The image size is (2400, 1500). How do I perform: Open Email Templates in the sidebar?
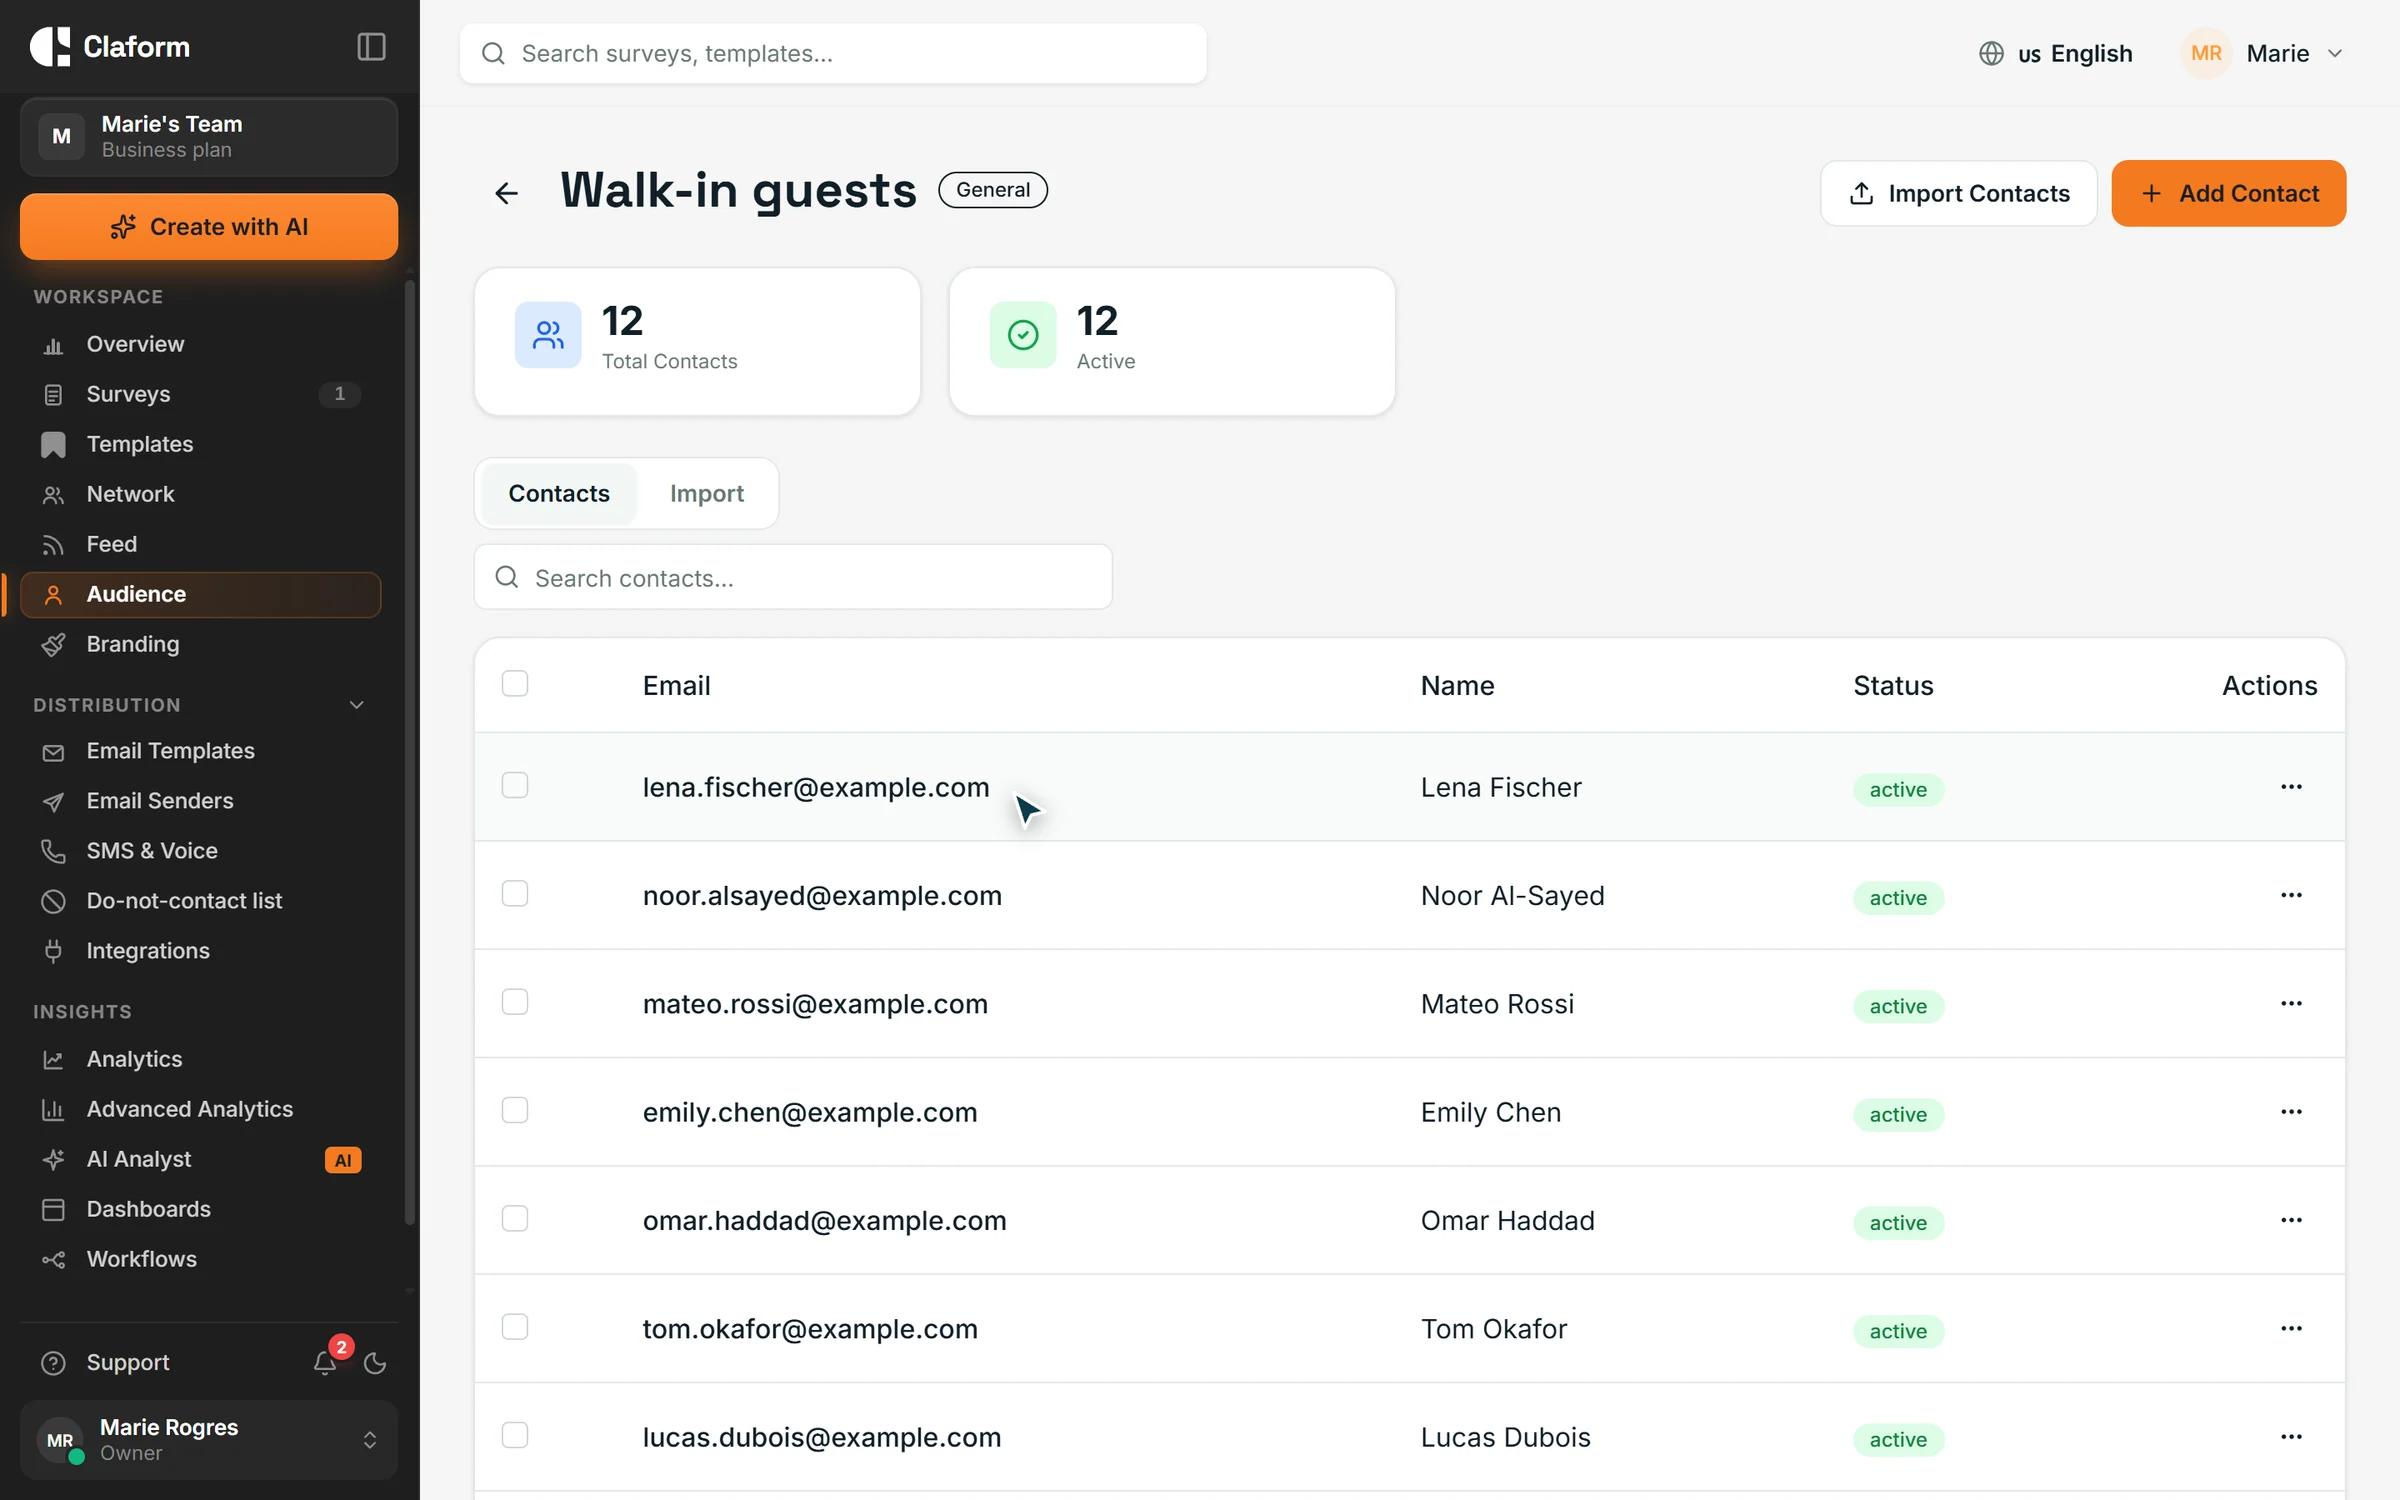pyautogui.click(x=200, y=751)
